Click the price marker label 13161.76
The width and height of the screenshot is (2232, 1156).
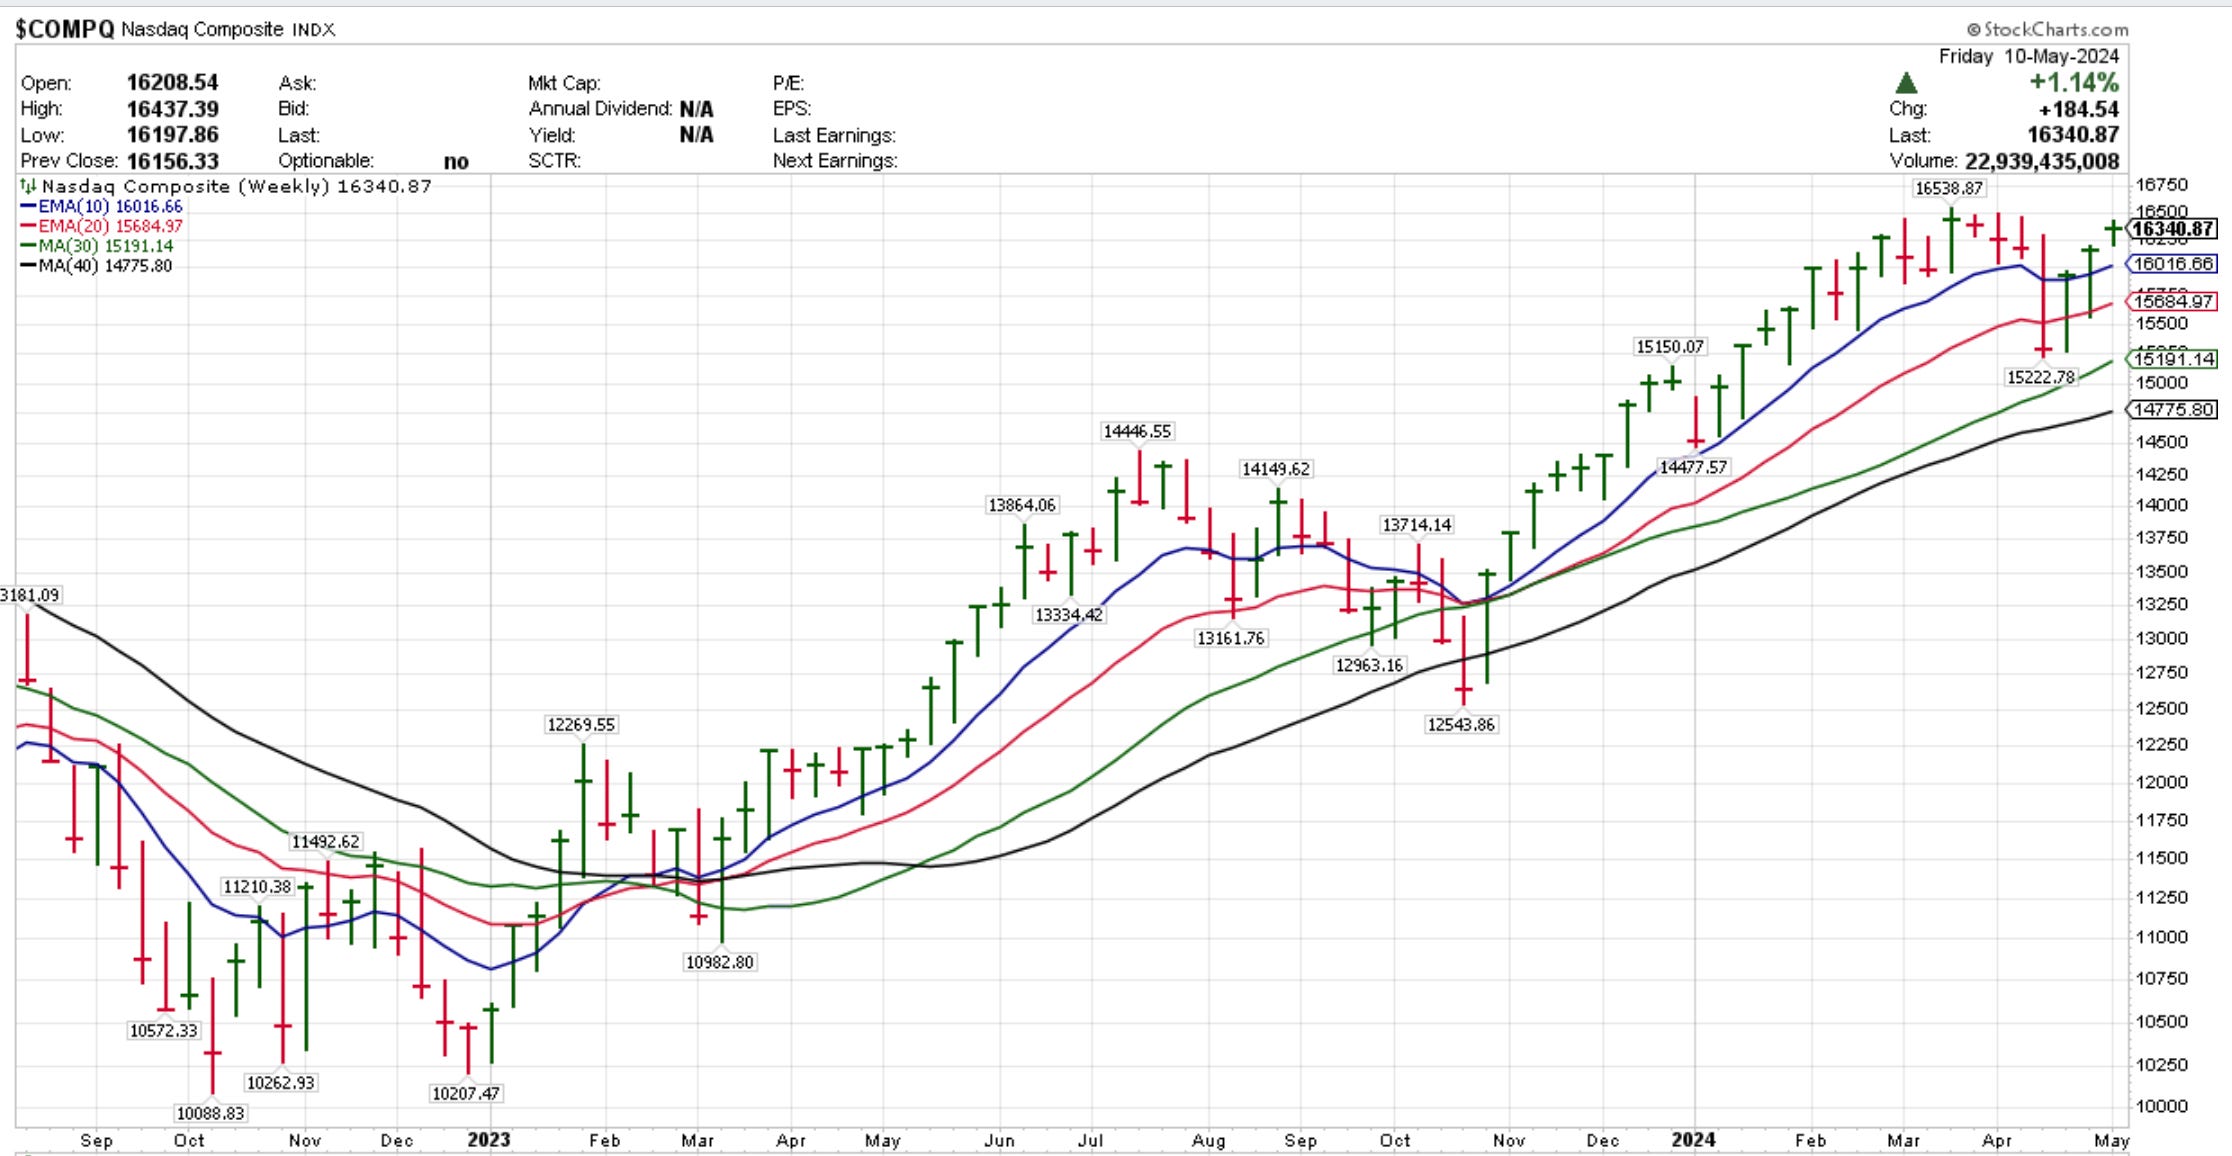pyautogui.click(x=1231, y=638)
